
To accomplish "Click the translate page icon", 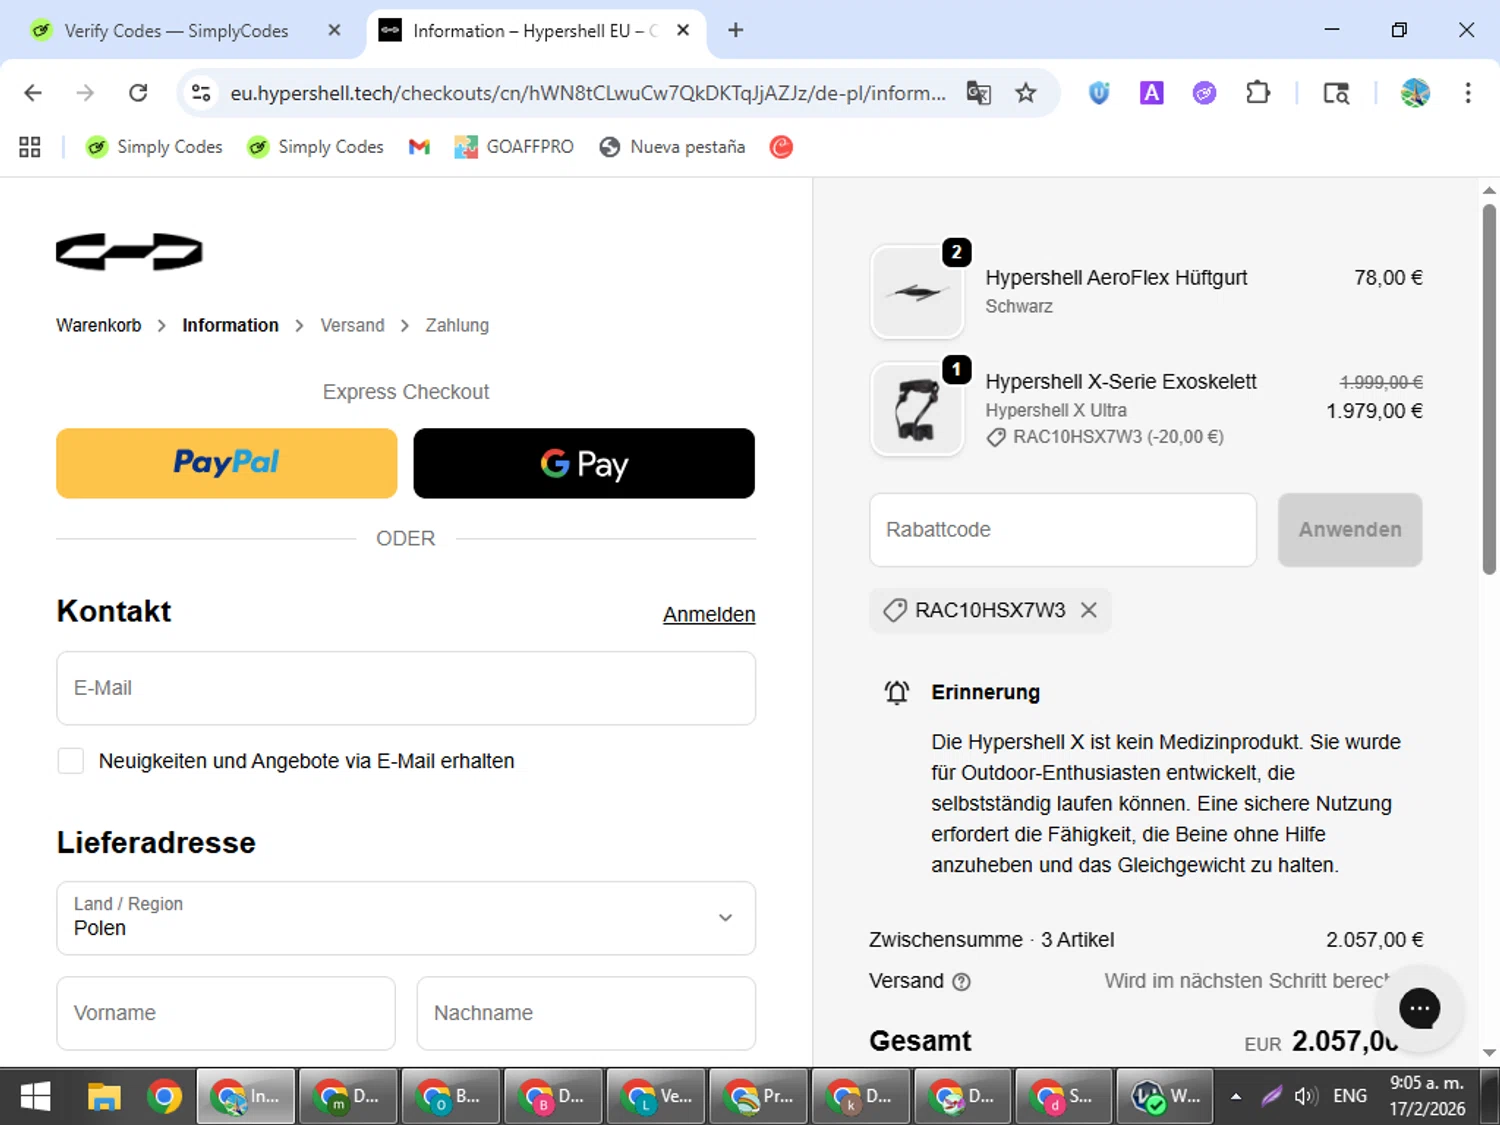I will point(978,93).
